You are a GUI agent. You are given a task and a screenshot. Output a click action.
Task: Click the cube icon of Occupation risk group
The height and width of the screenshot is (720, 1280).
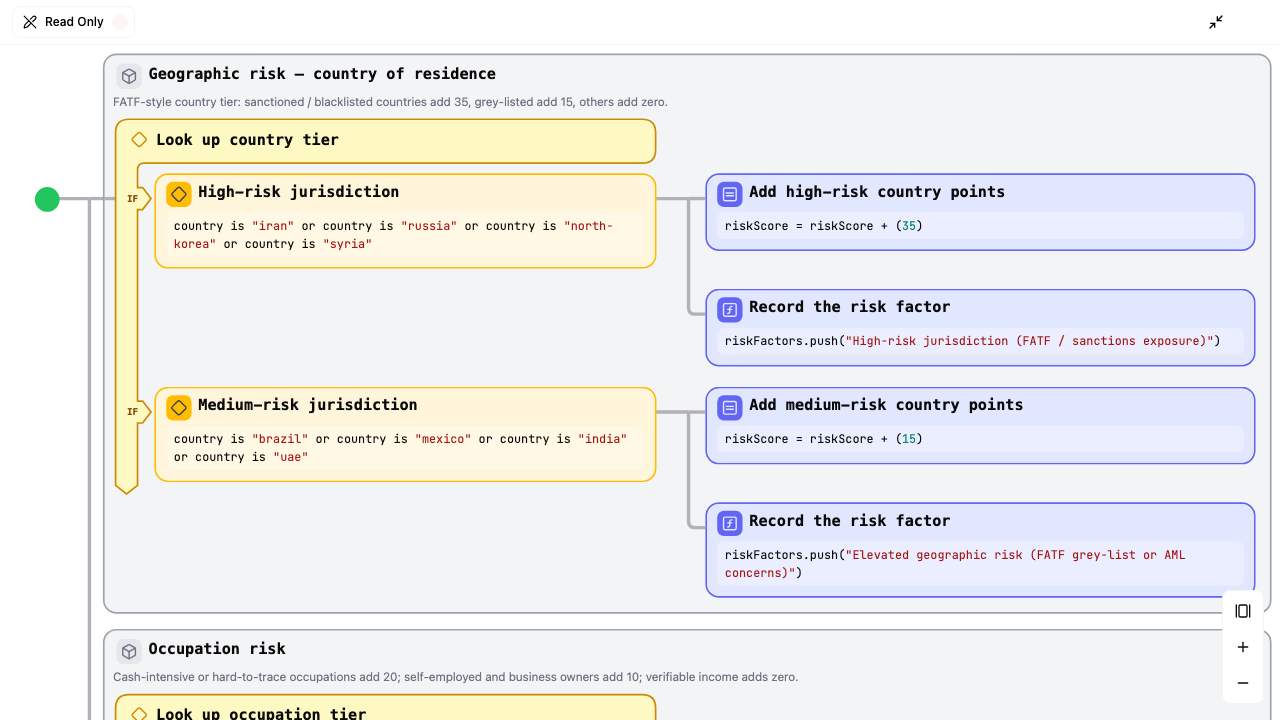click(x=129, y=651)
